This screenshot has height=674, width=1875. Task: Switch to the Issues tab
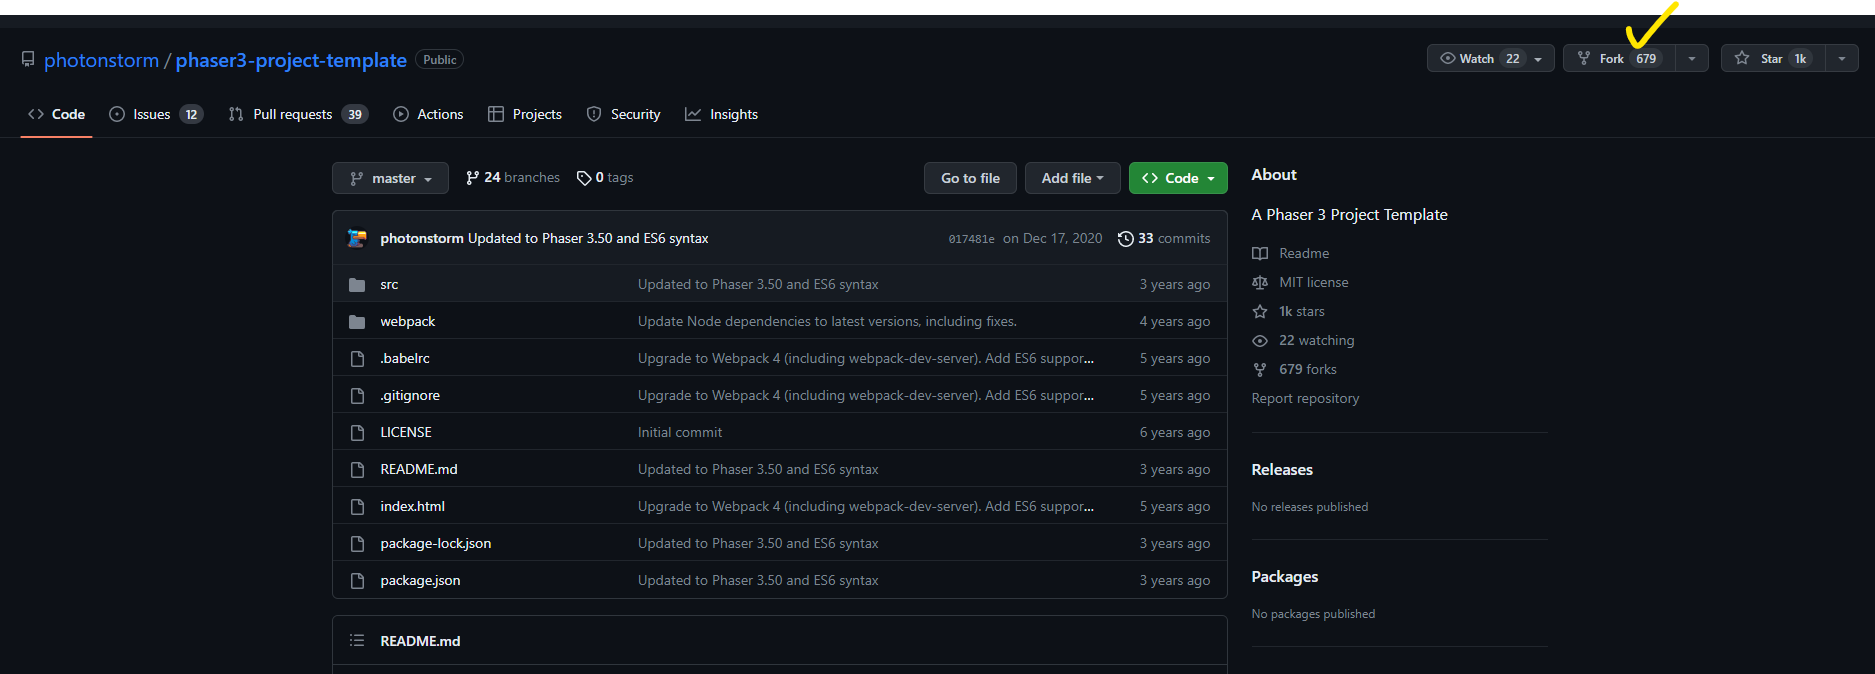click(155, 115)
